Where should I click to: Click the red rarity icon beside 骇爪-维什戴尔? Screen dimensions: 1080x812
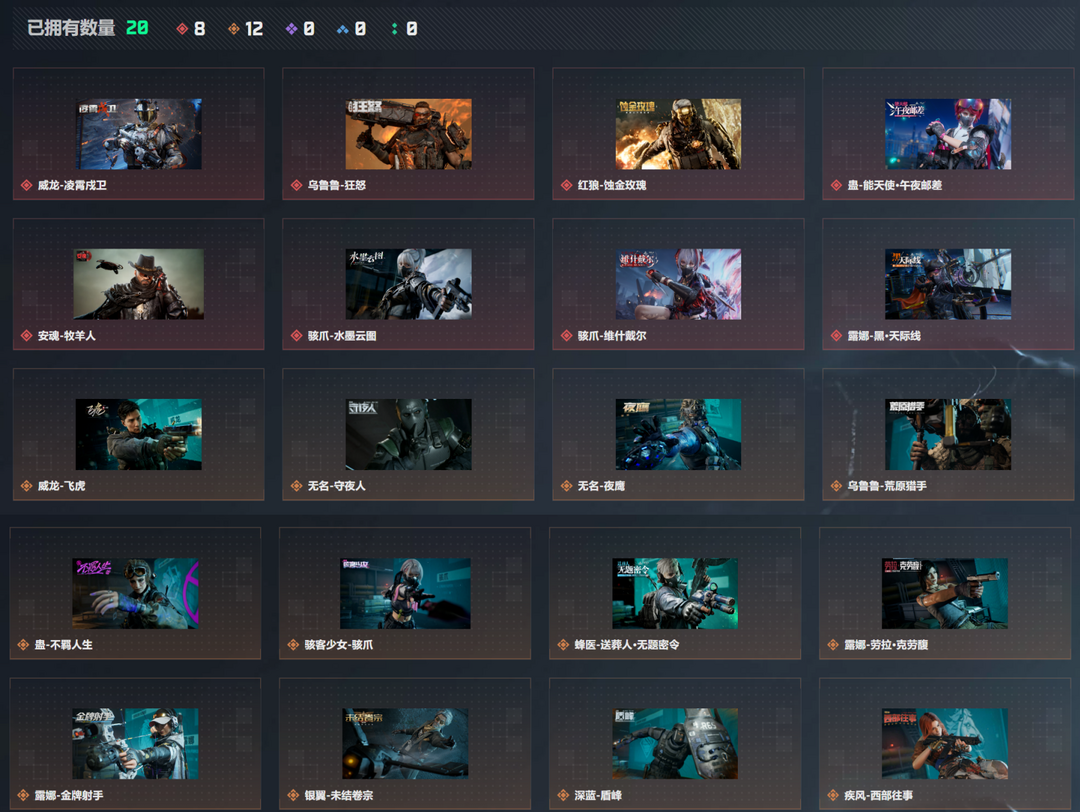point(566,336)
